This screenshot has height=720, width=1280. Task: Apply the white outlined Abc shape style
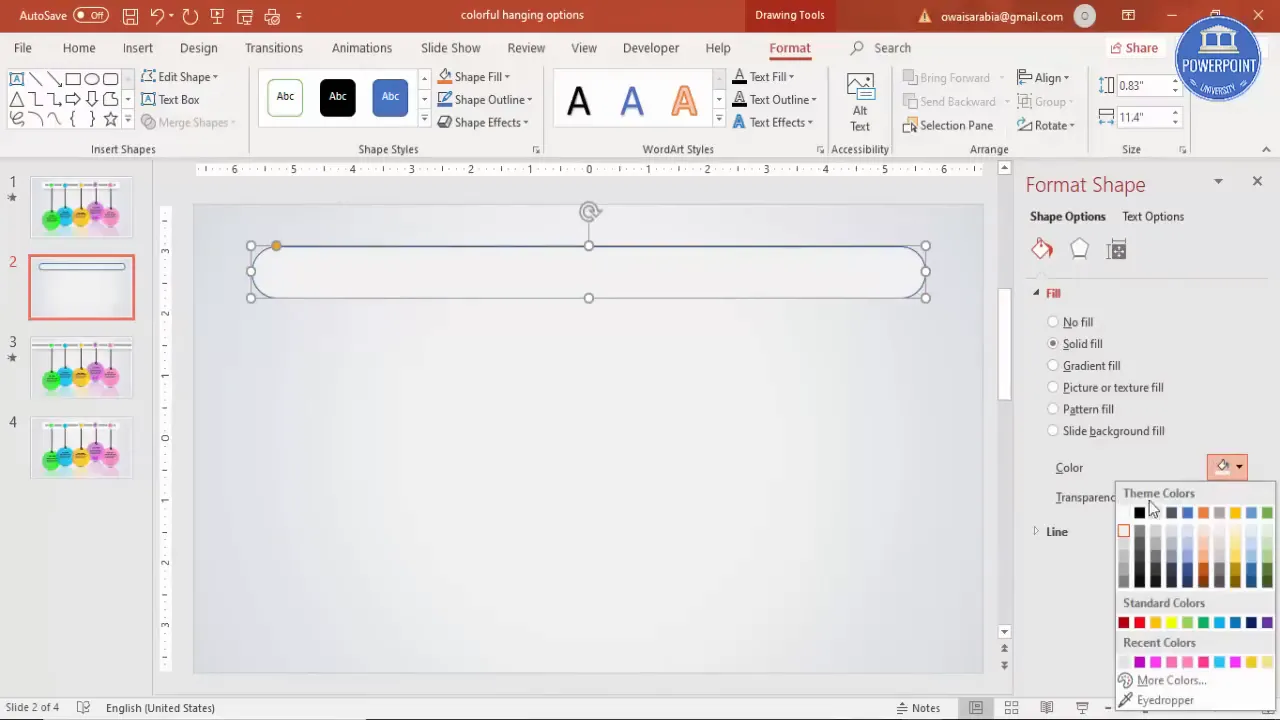click(285, 97)
